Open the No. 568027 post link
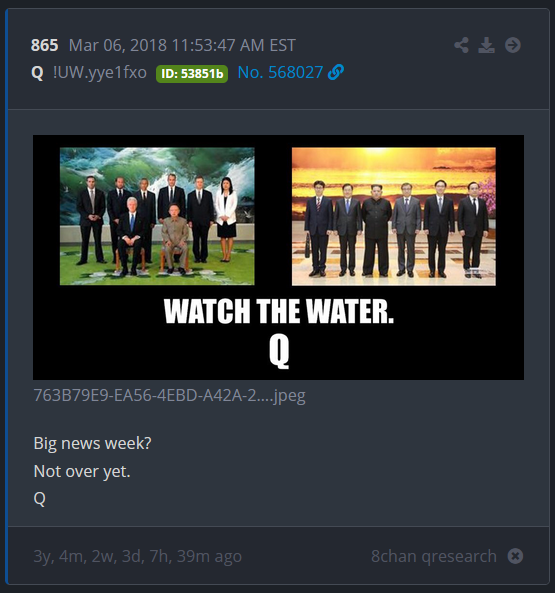Image resolution: width=555 pixels, height=593 pixels. [x=280, y=72]
